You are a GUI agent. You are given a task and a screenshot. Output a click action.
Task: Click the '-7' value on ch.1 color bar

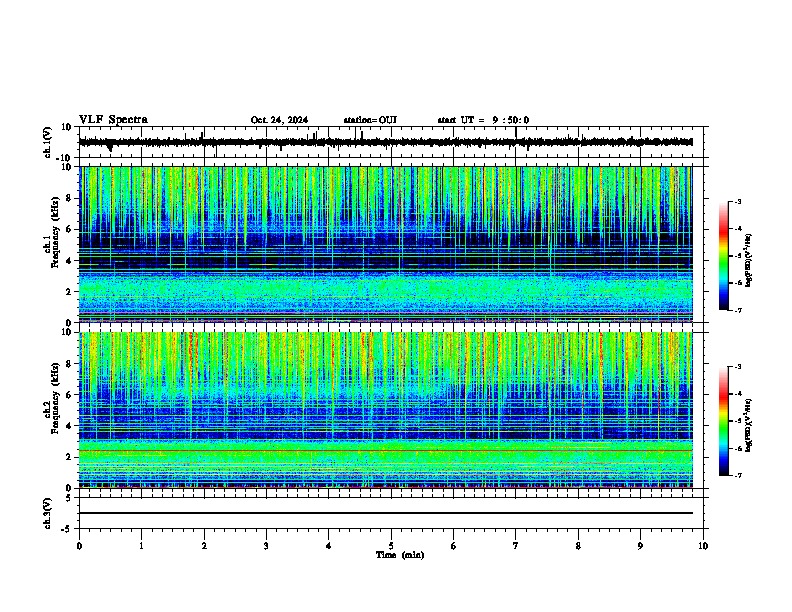coord(738,310)
